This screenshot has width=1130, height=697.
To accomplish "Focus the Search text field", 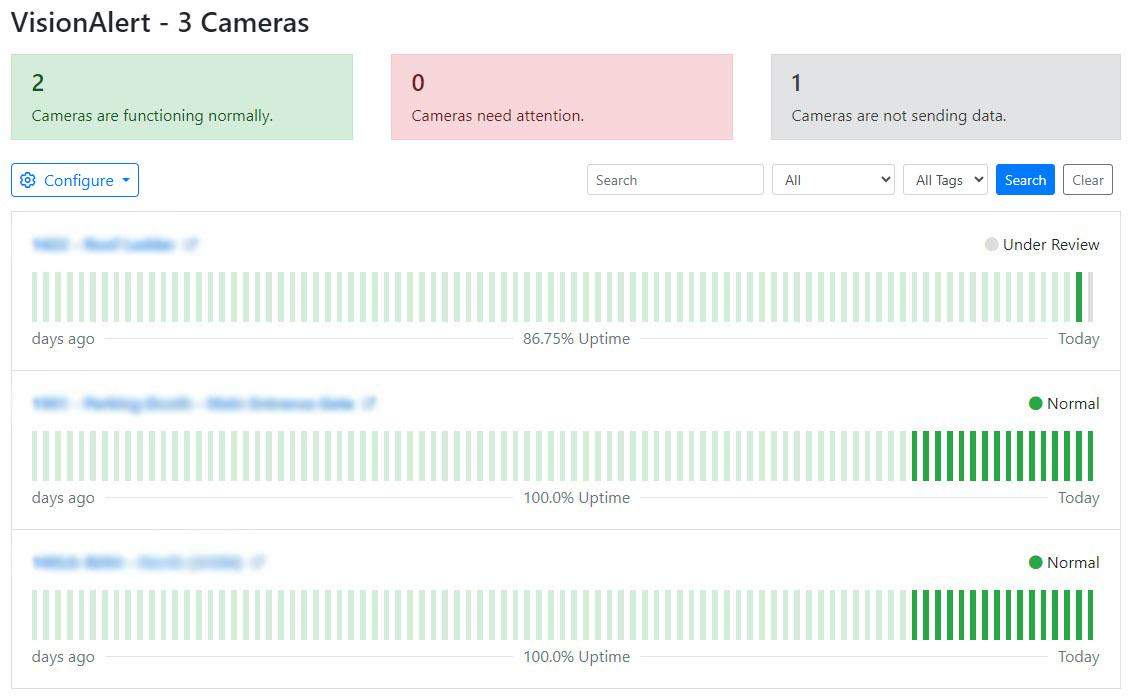I will 675,180.
